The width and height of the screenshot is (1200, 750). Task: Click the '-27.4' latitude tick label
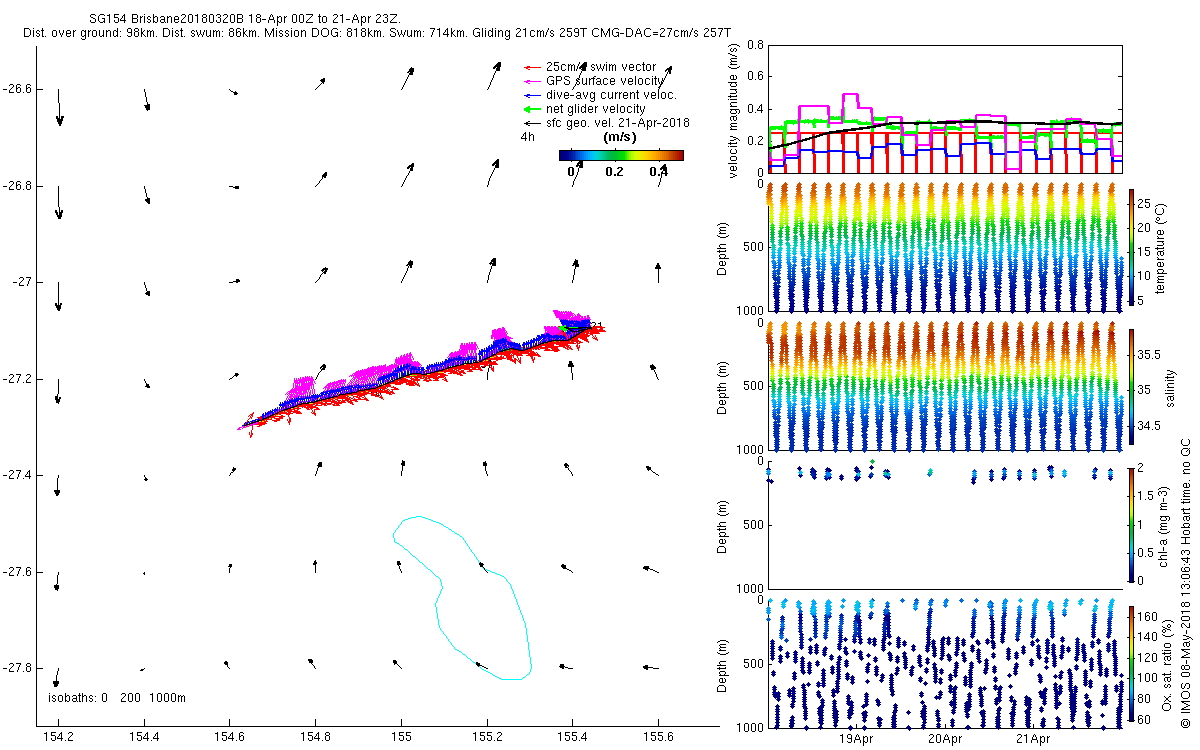[18, 475]
